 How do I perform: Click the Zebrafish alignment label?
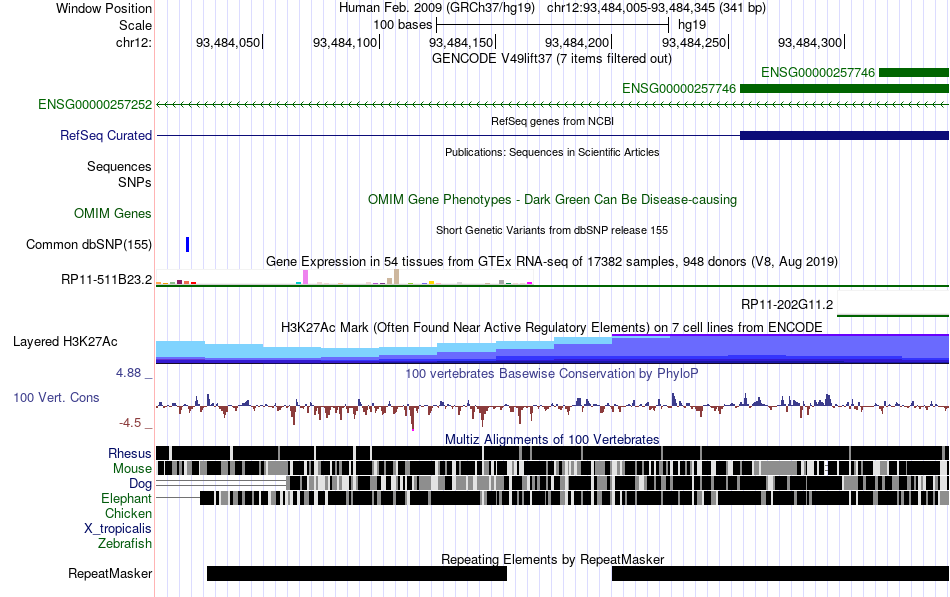click(125, 543)
